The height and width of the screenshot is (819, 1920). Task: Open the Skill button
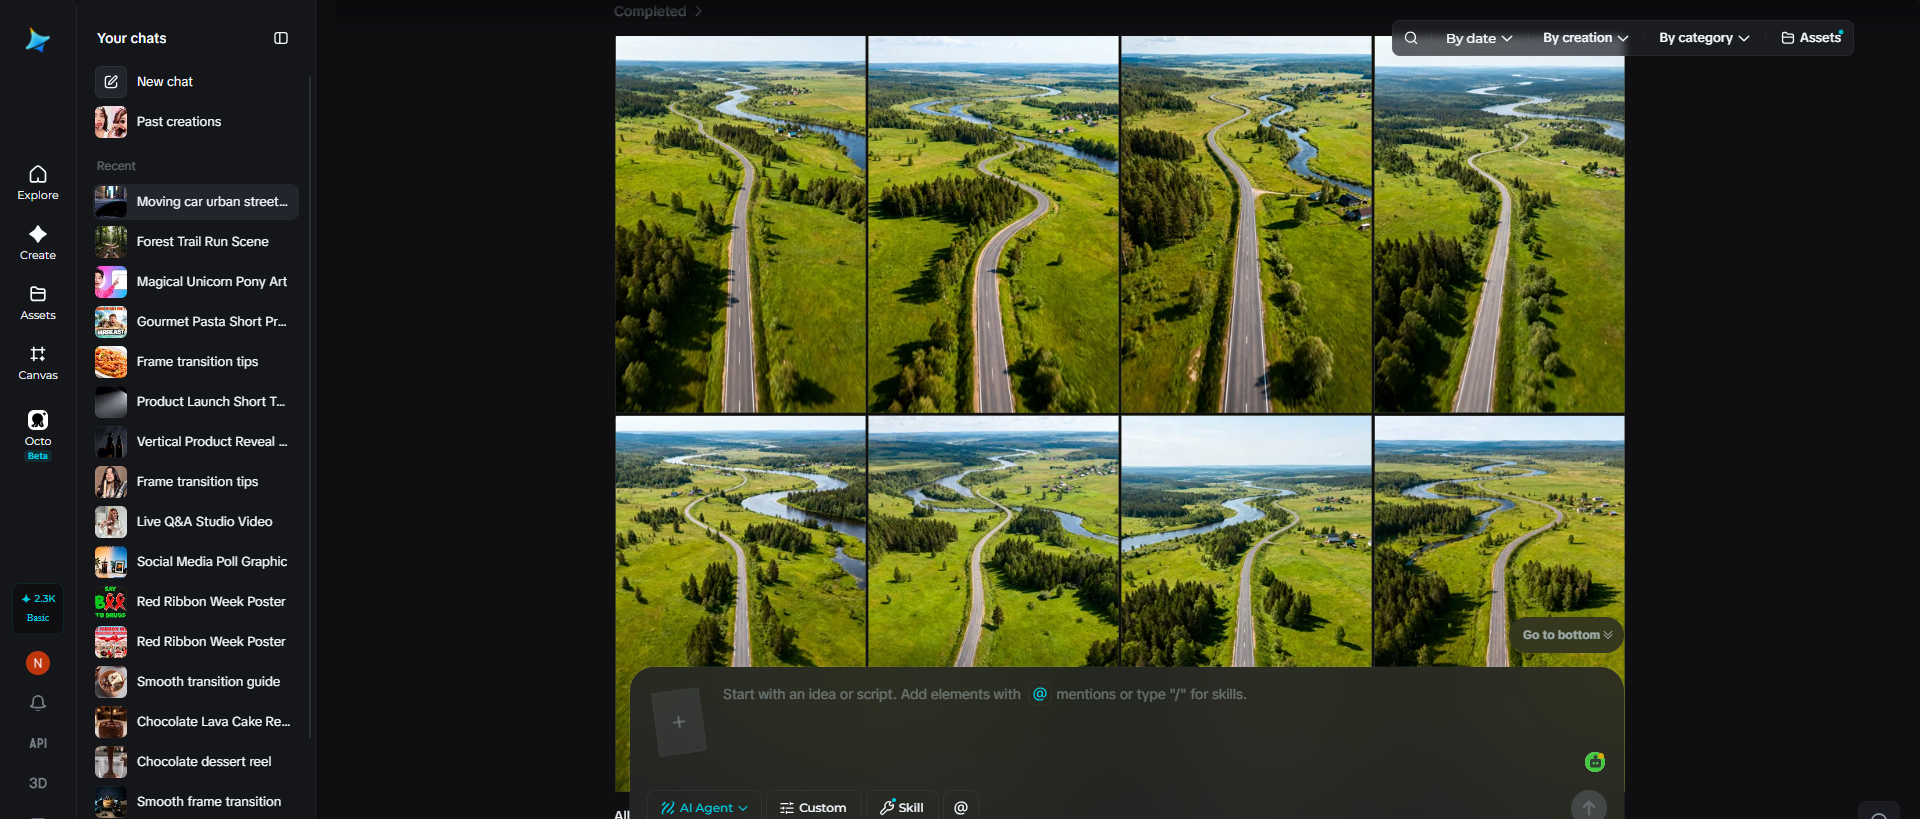coord(902,807)
